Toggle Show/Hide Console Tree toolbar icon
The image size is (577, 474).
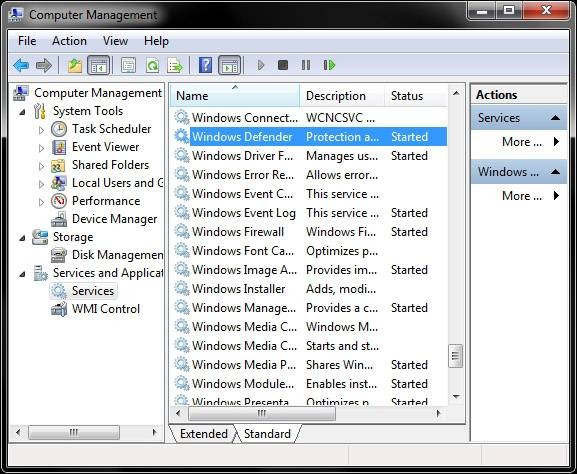(x=98, y=66)
